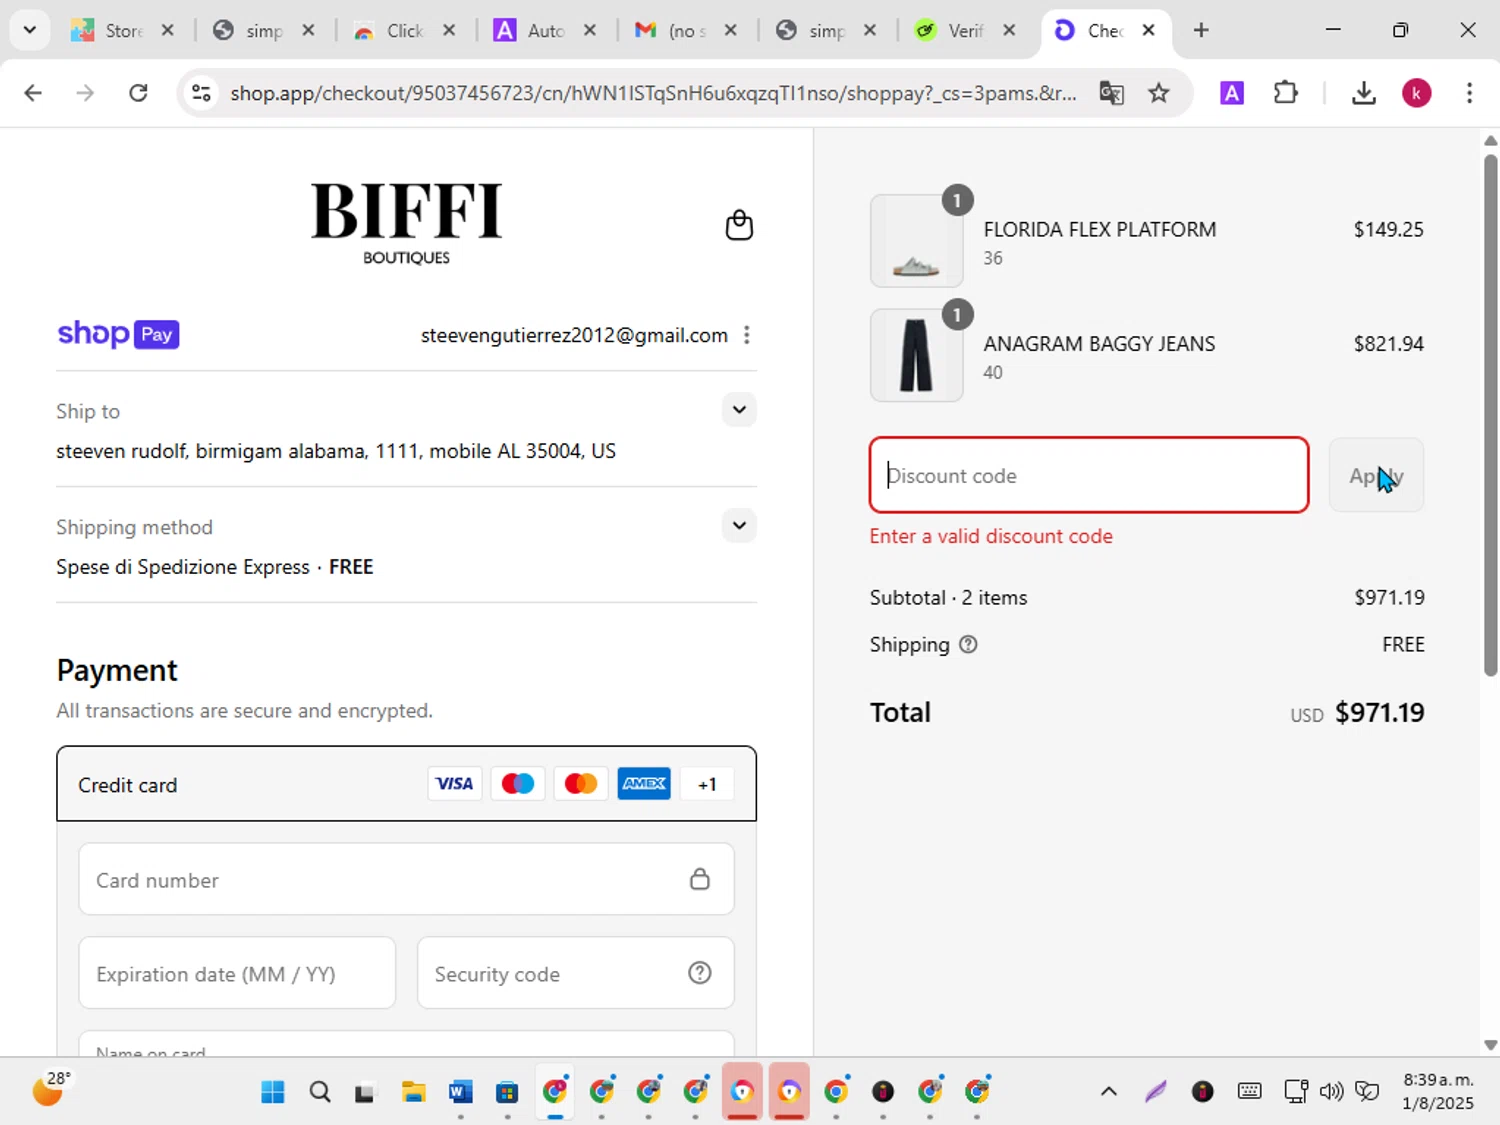Expand the Ship to section
The height and width of the screenshot is (1125, 1500).
pos(739,409)
